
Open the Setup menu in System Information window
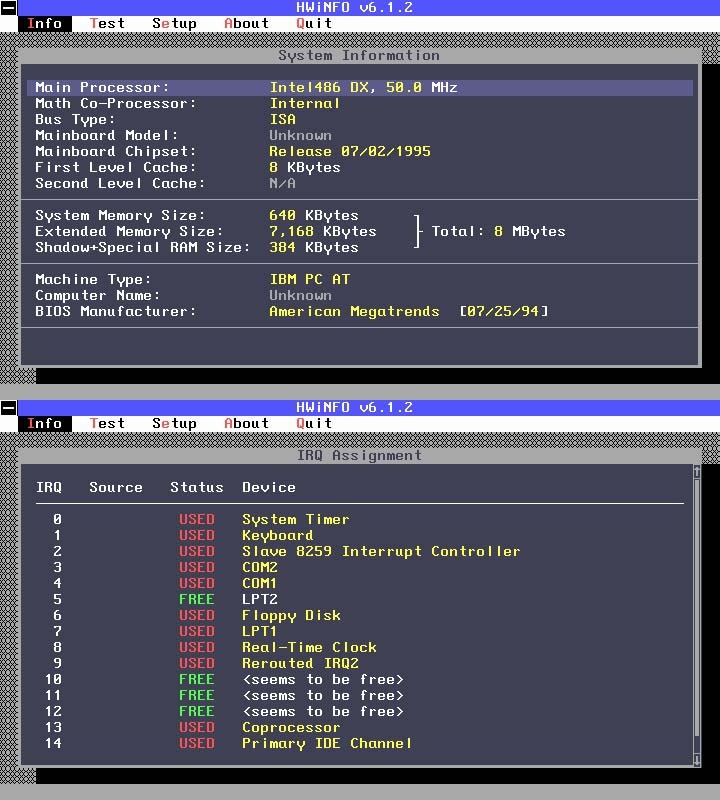pos(174,23)
